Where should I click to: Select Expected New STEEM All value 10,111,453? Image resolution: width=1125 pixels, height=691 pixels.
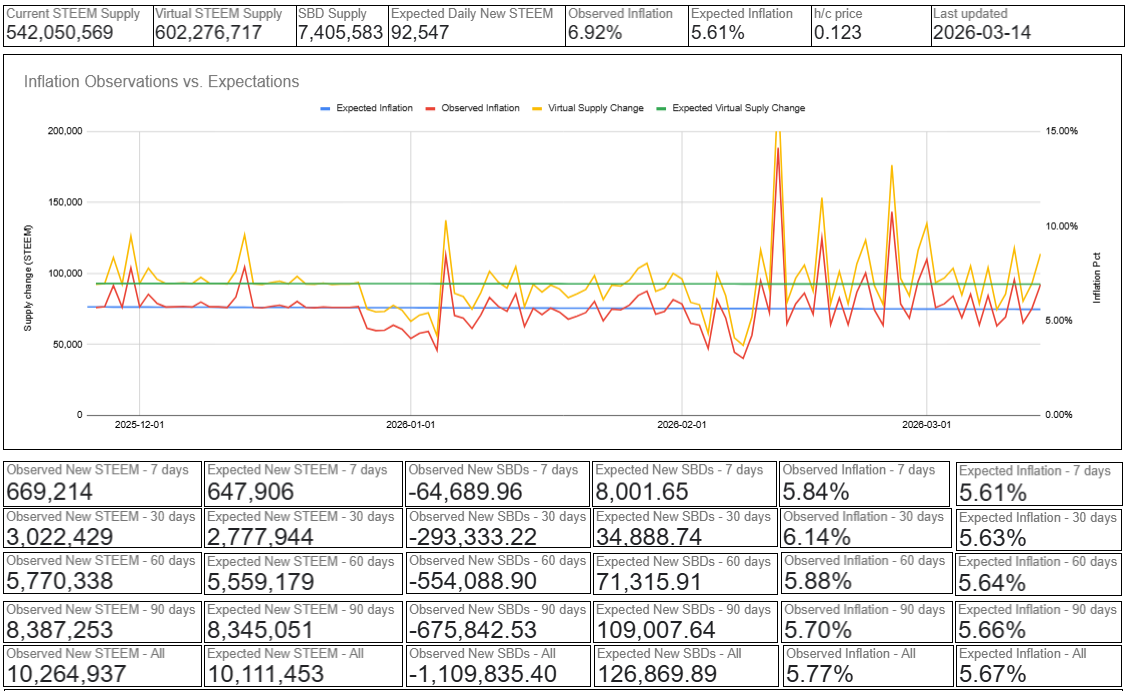coord(265,674)
